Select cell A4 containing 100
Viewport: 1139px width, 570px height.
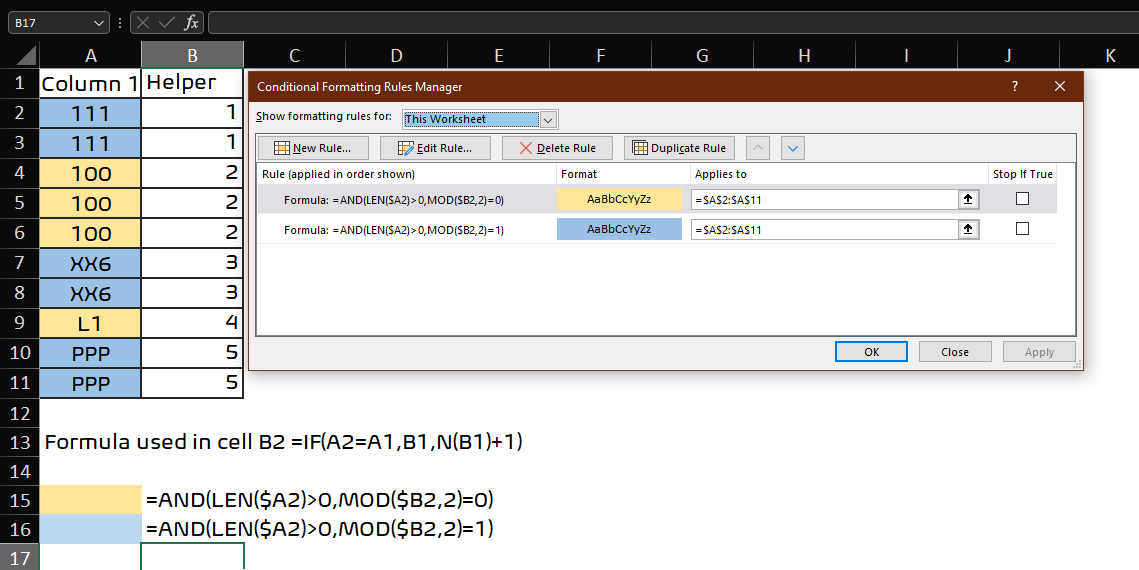(90, 173)
